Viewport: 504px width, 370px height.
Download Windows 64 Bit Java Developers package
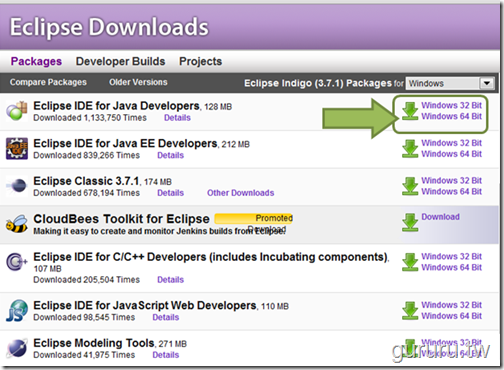(451, 116)
